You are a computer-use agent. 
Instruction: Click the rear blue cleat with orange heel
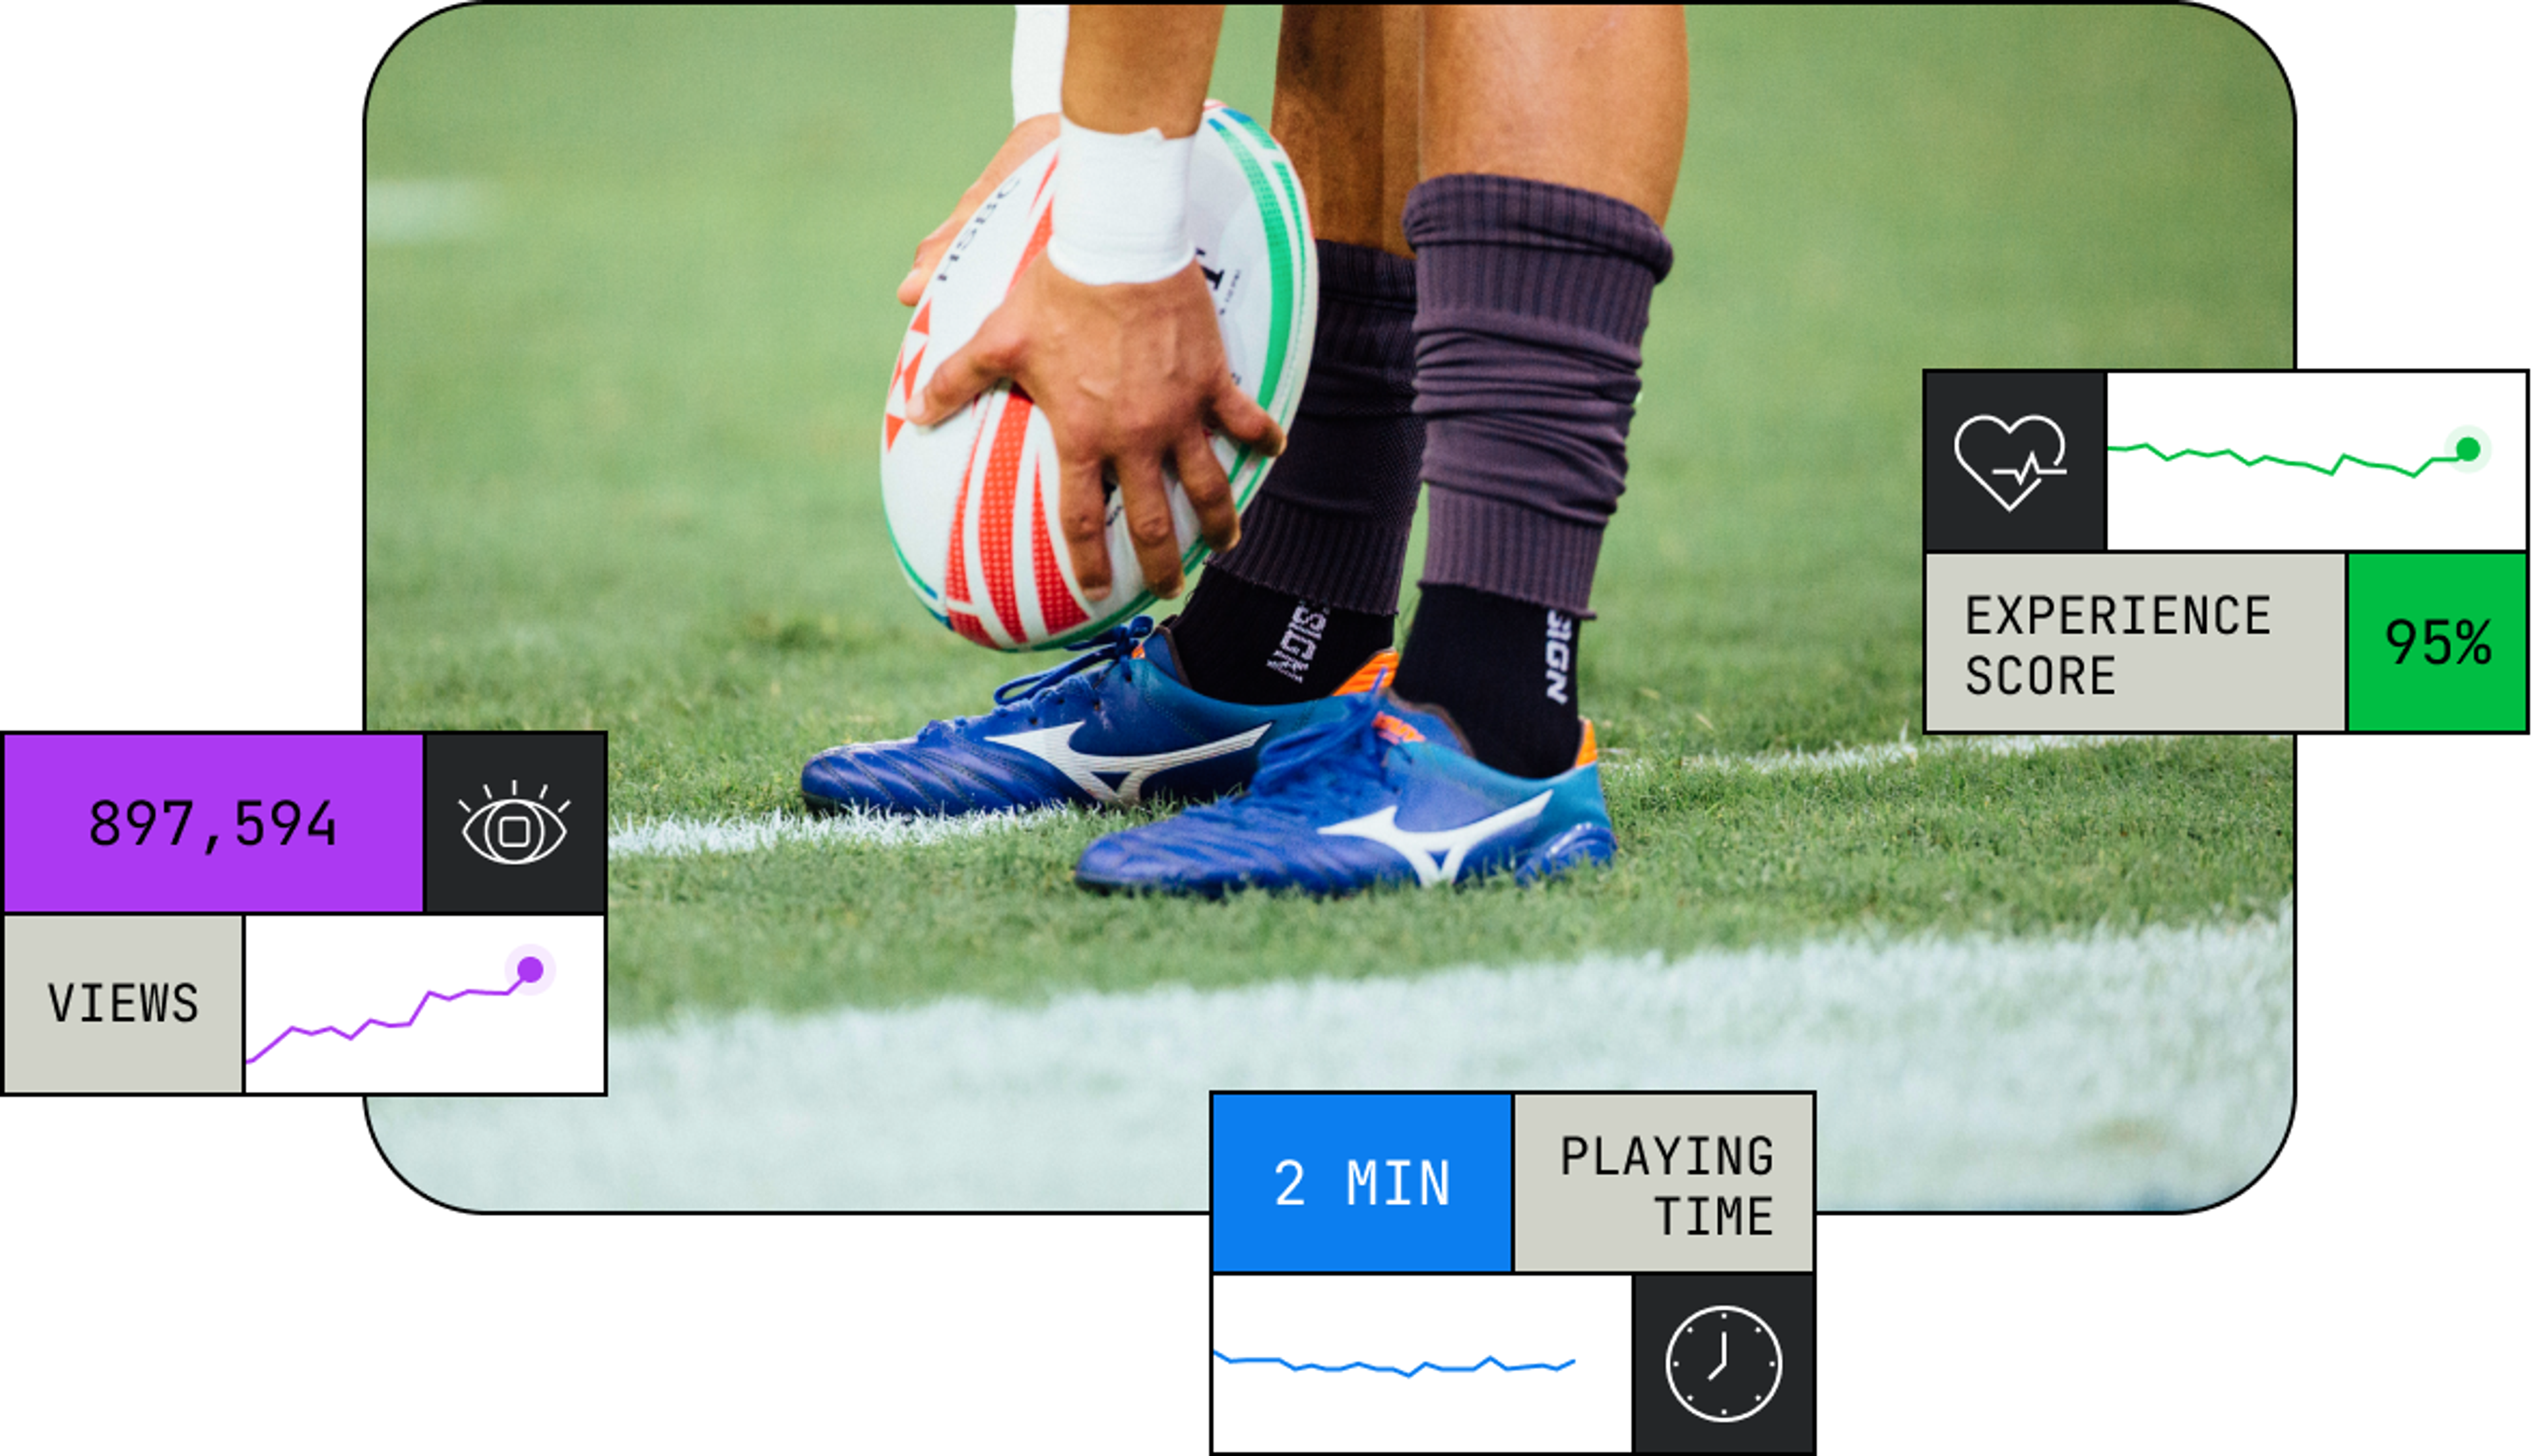pos(1090,730)
